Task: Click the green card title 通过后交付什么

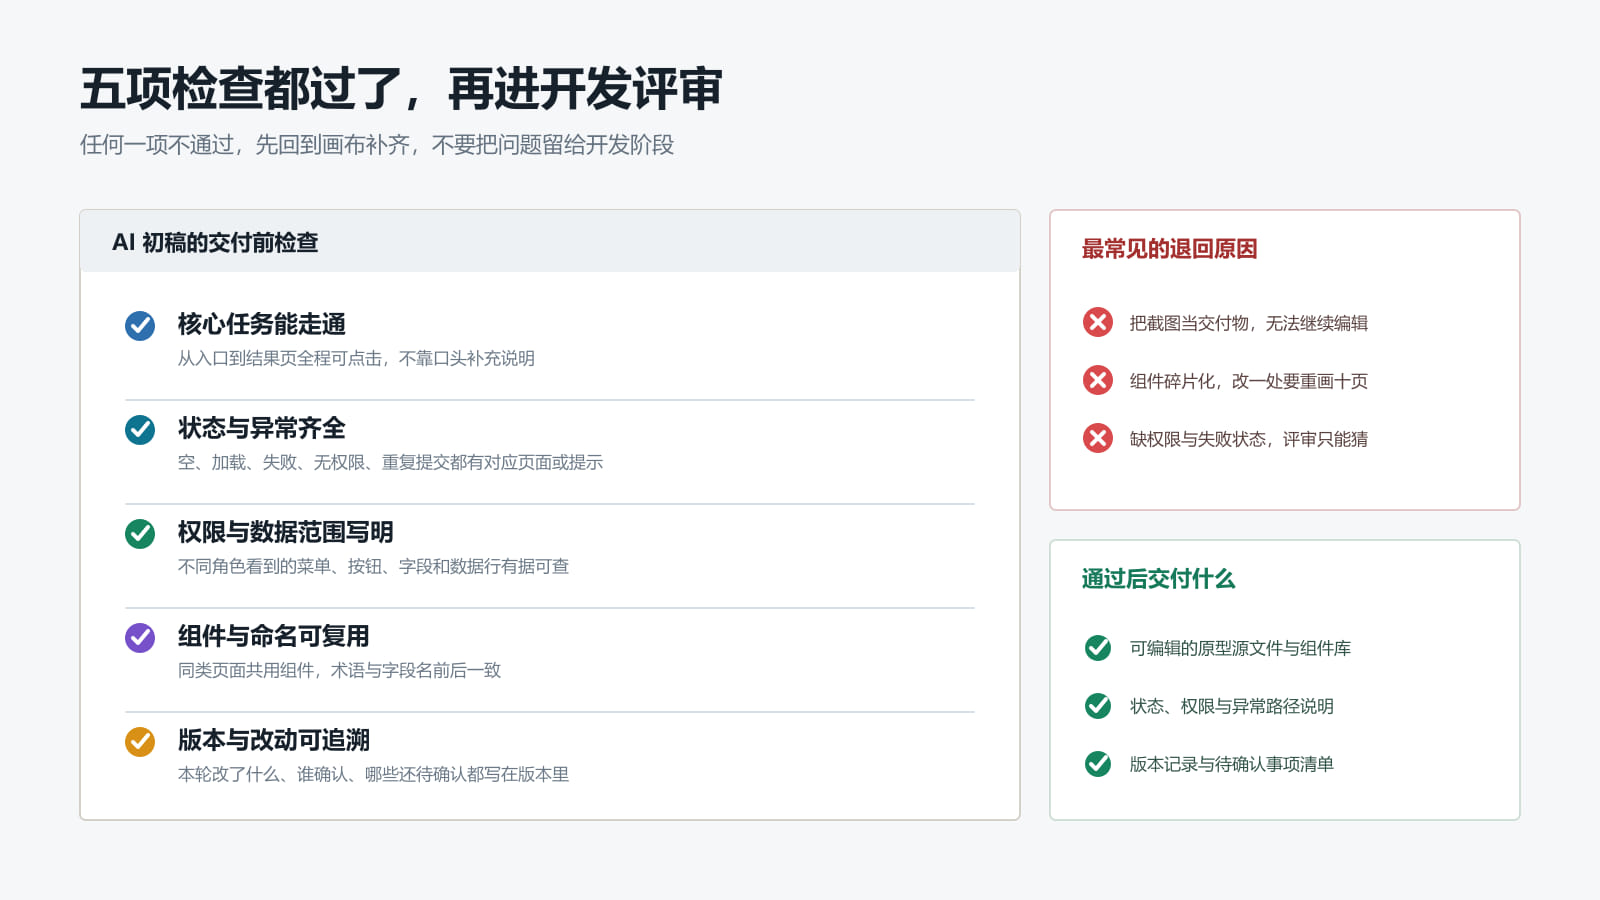Action: click(1158, 579)
